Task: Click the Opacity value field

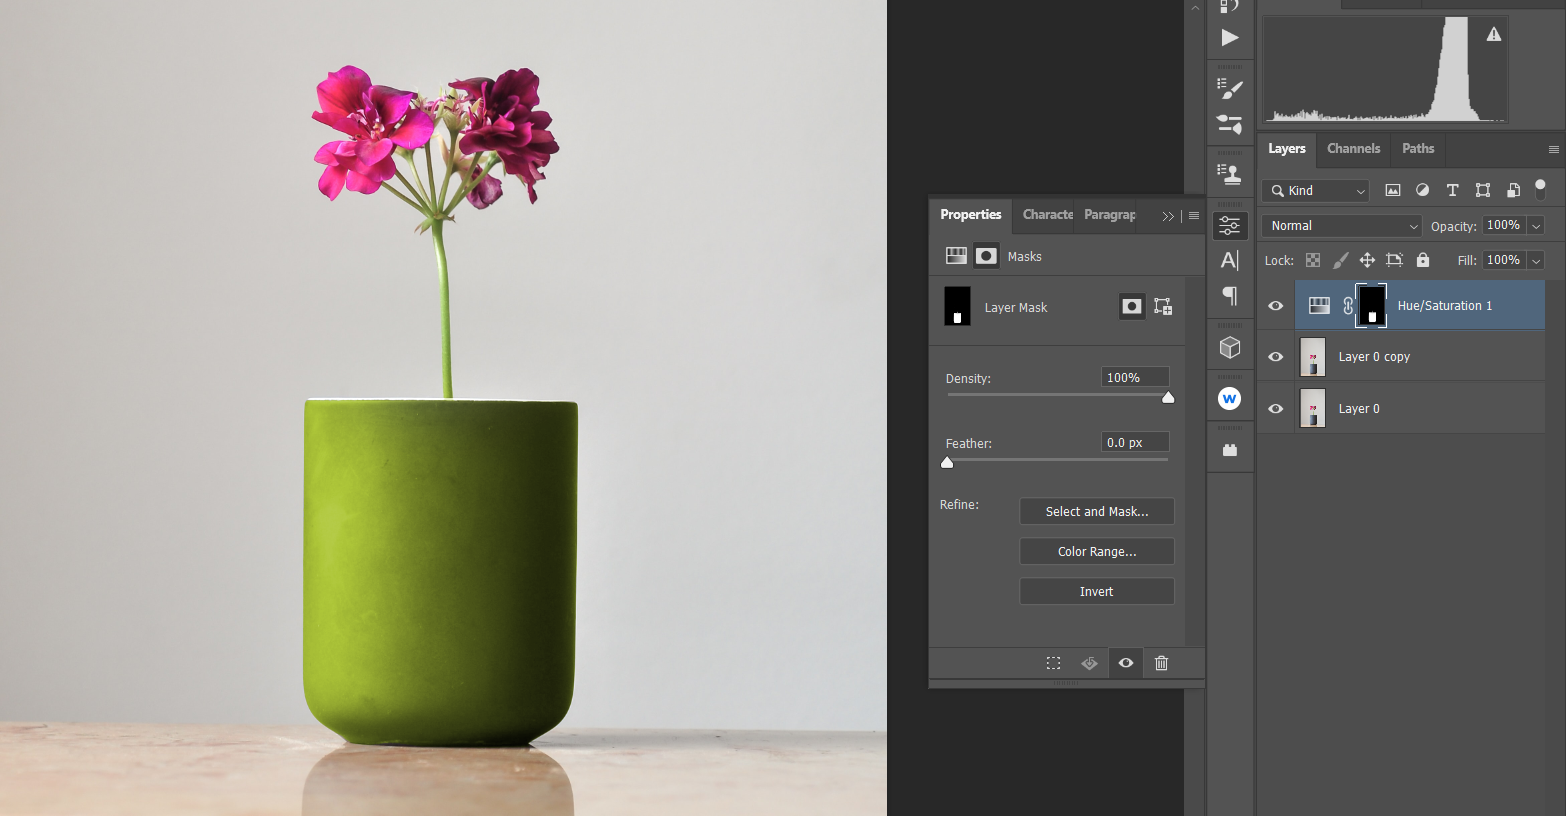Action: coord(1504,226)
